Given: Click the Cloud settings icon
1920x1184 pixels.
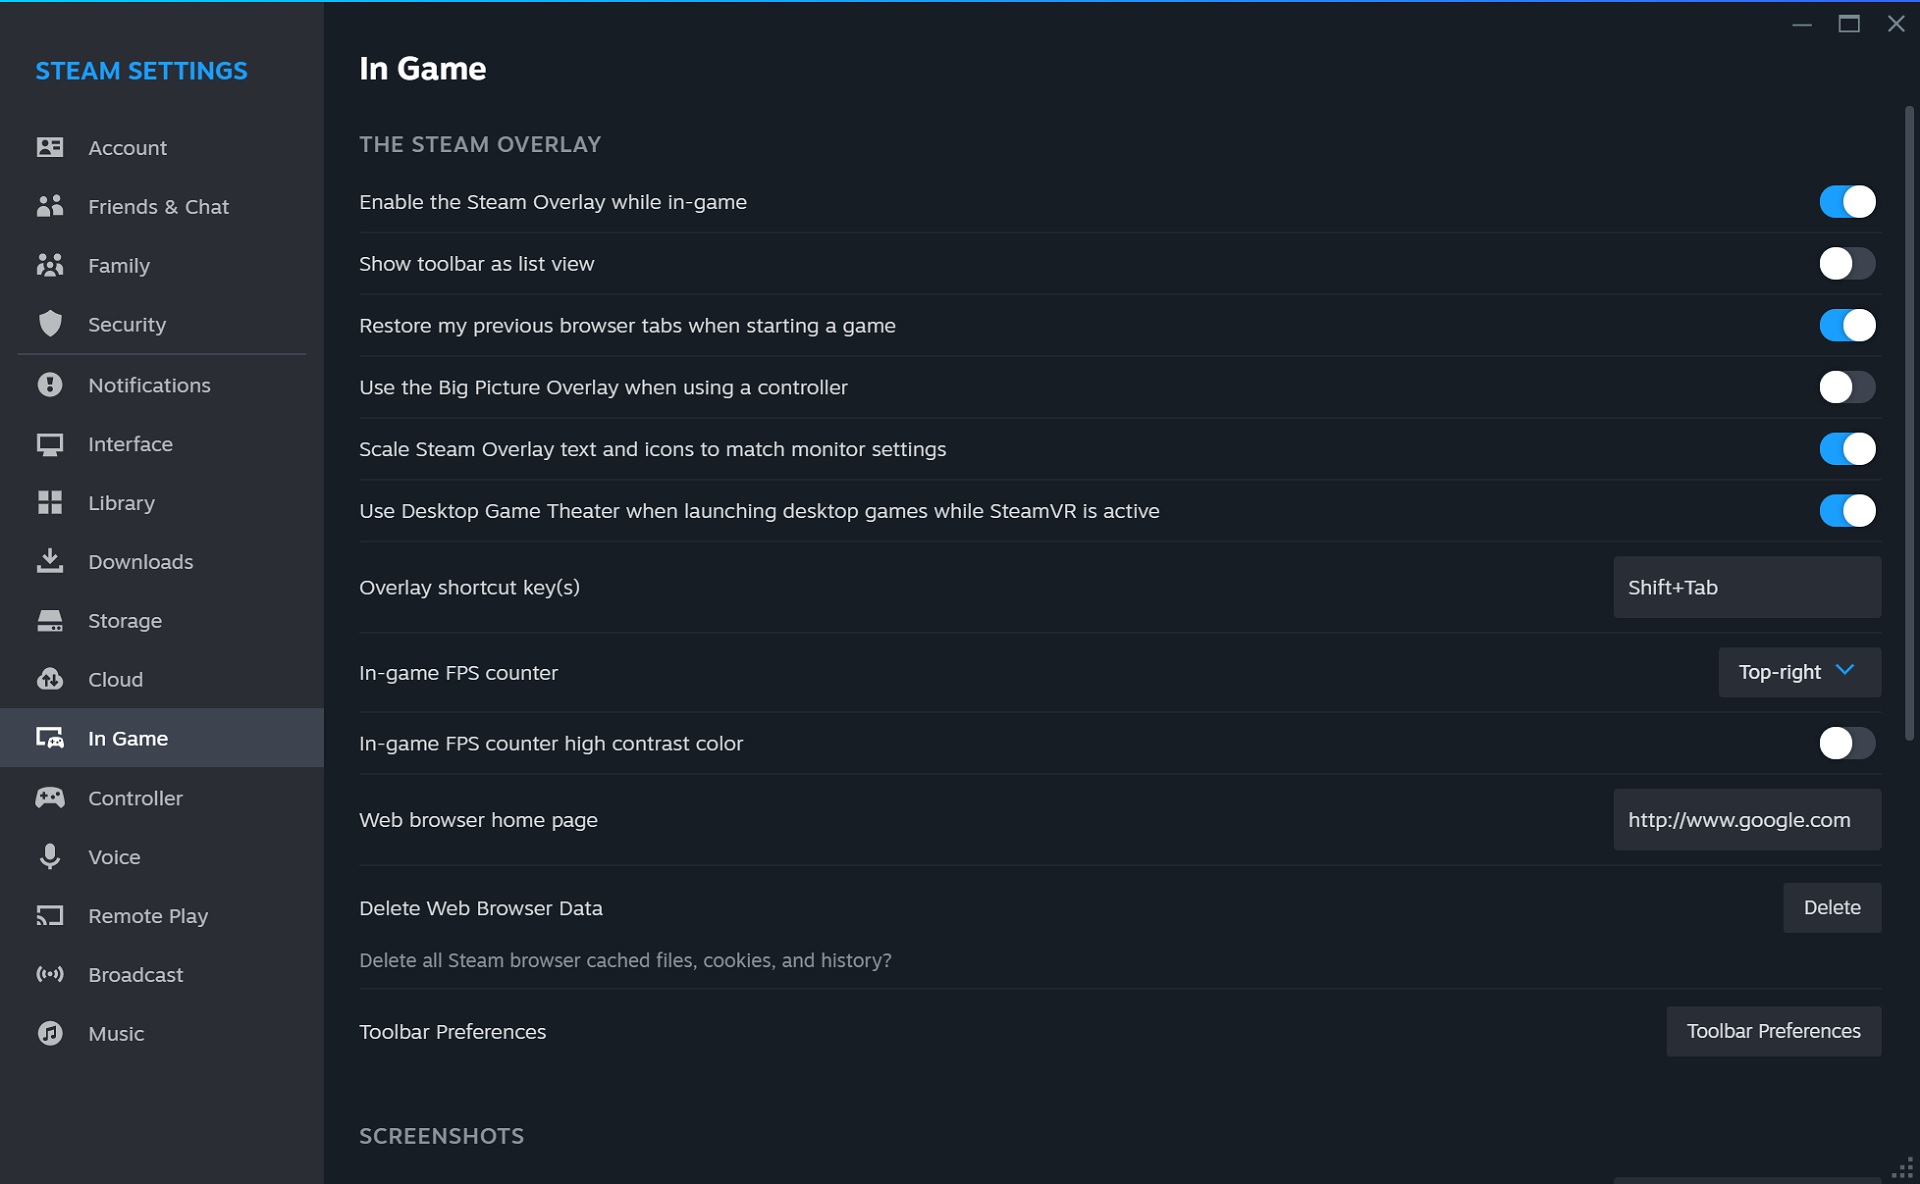Looking at the screenshot, I should pyautogui.click(x=49, y=679).
